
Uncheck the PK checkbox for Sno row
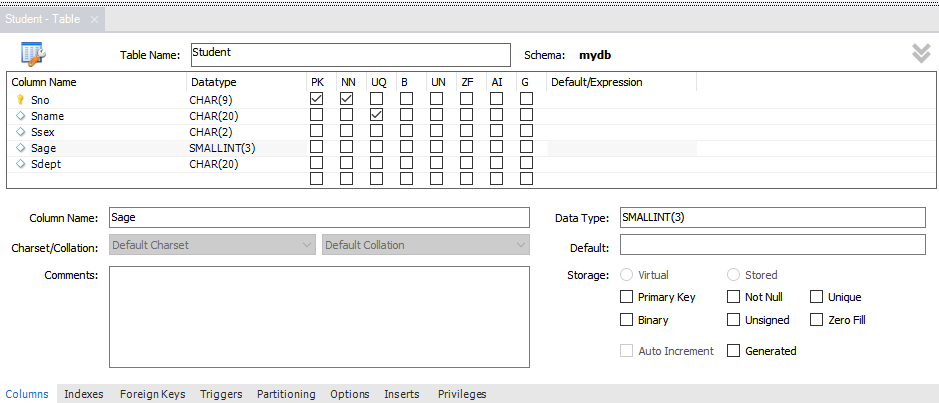(x=317, y=99)
